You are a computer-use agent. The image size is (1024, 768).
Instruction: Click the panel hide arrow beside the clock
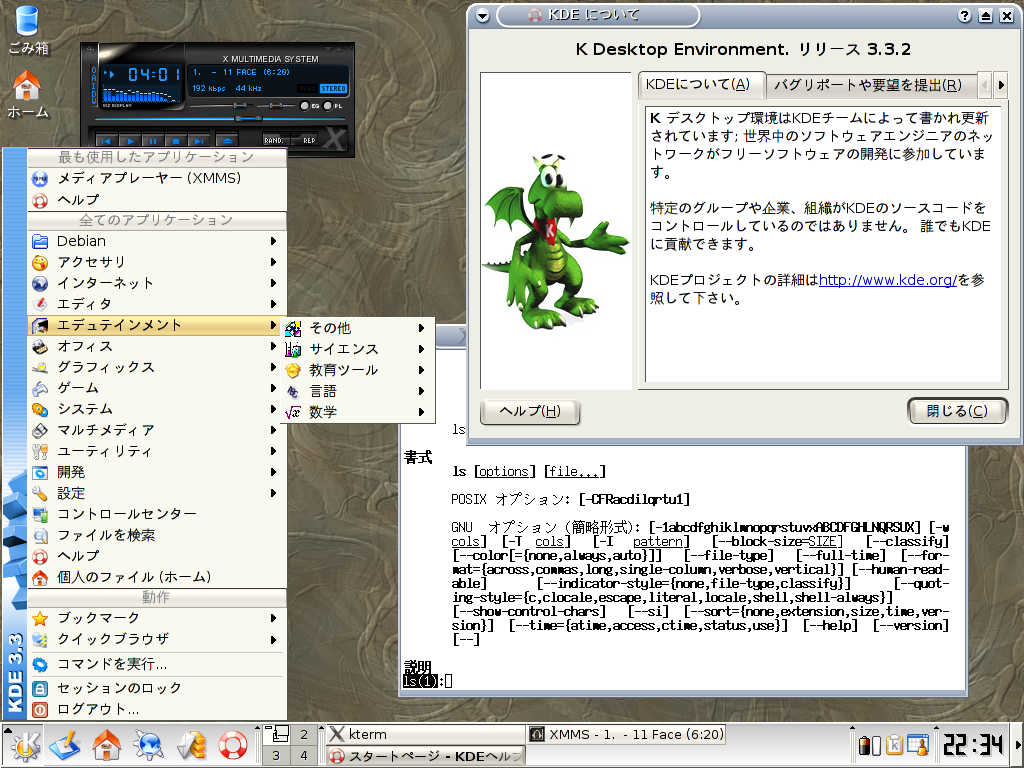[1017, 745]
